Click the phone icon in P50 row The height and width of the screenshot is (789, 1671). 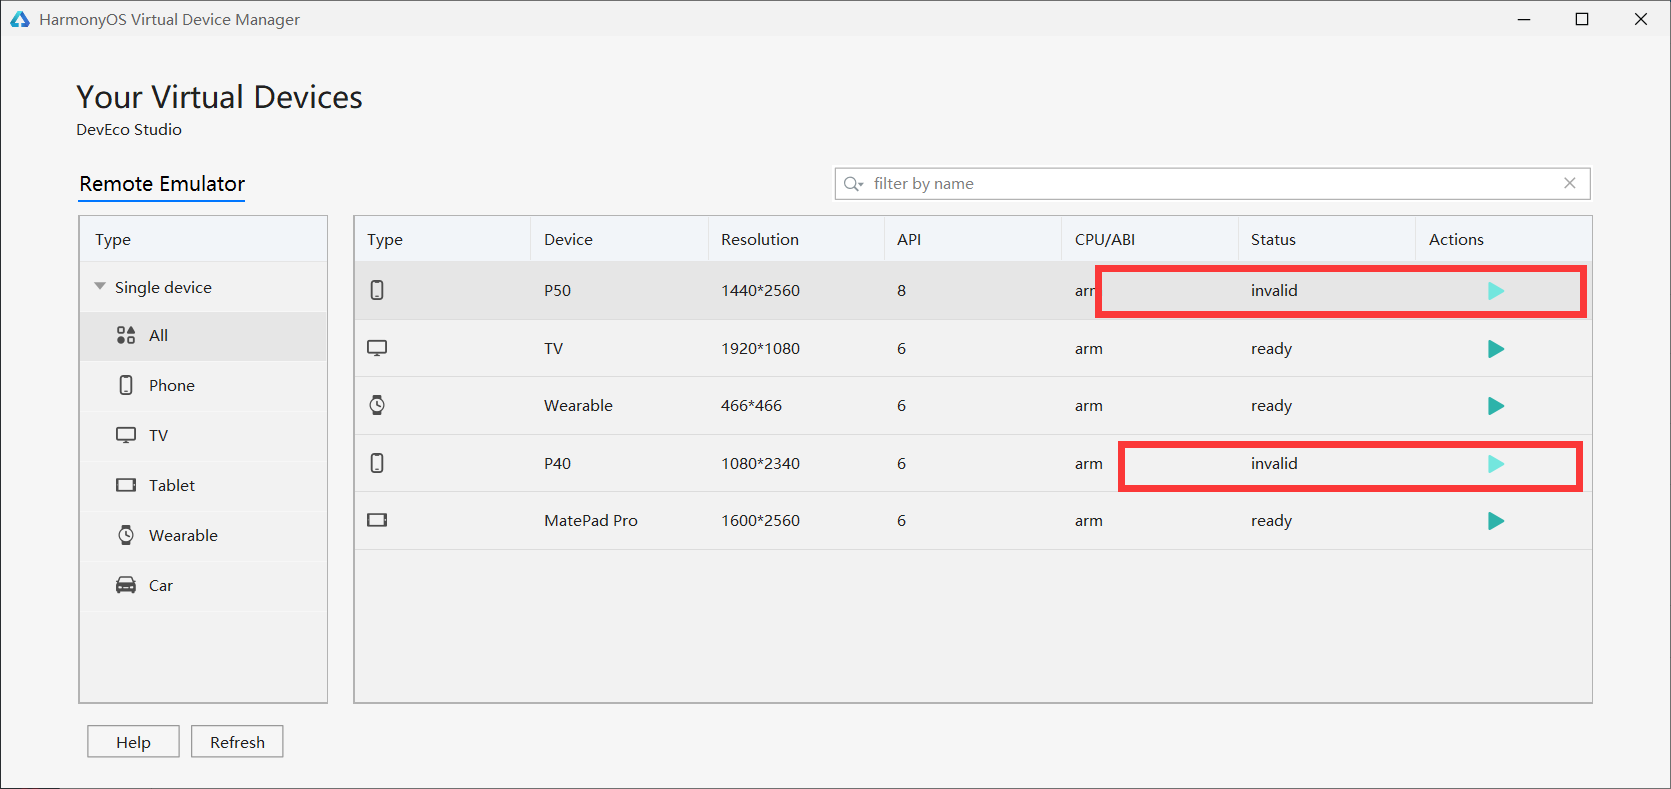click(x=377, y=290)
